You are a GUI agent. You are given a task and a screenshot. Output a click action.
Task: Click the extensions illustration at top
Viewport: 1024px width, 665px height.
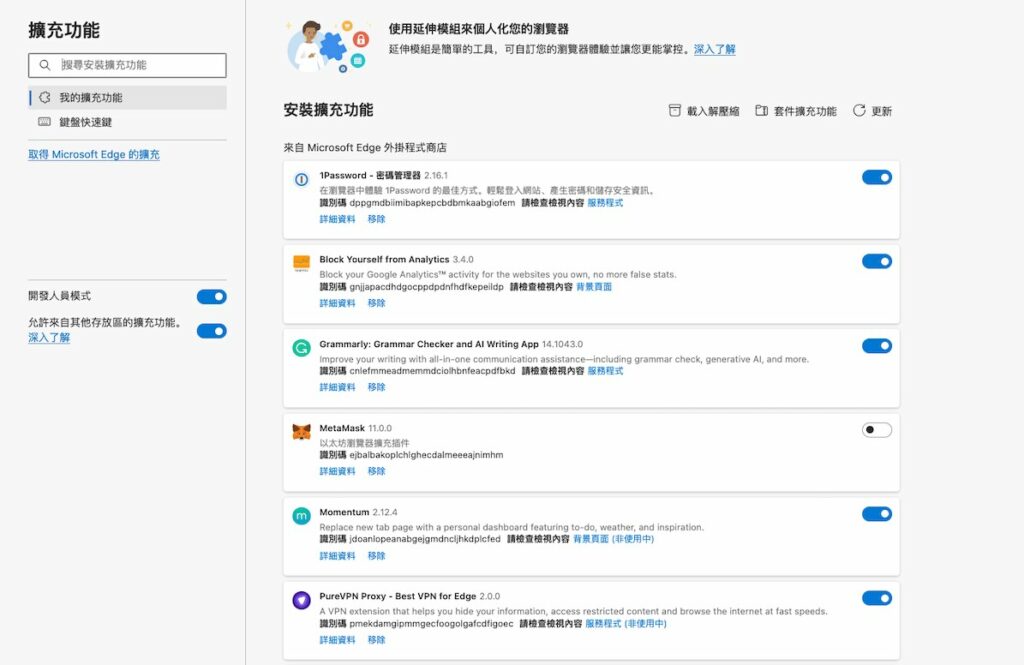tap(328, 45)
